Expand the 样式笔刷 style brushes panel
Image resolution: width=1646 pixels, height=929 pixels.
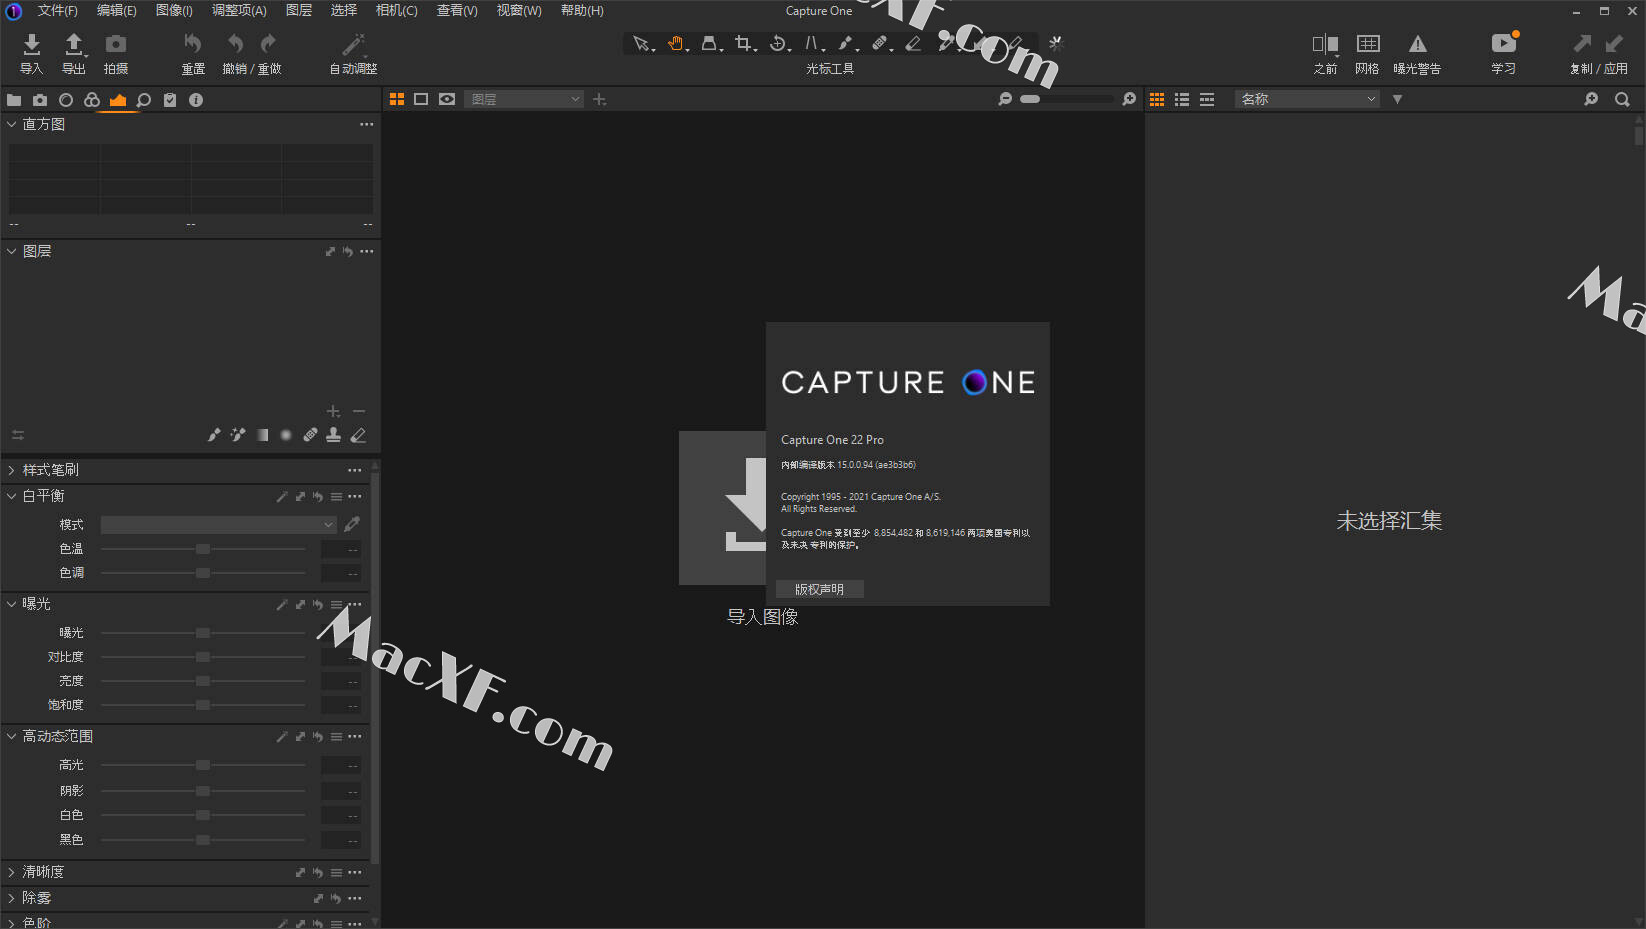coord(12,470)
